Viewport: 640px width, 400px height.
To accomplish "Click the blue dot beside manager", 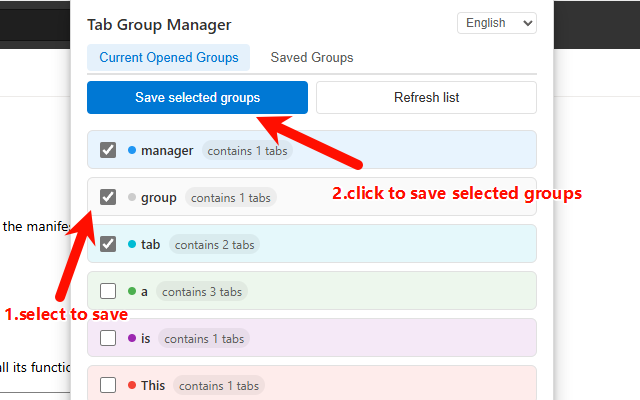I will click(132, 151).
